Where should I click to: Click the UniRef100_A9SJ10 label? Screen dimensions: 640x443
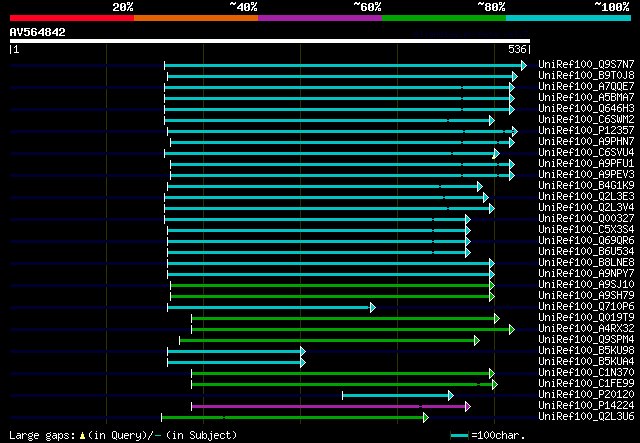pos(586,285)
